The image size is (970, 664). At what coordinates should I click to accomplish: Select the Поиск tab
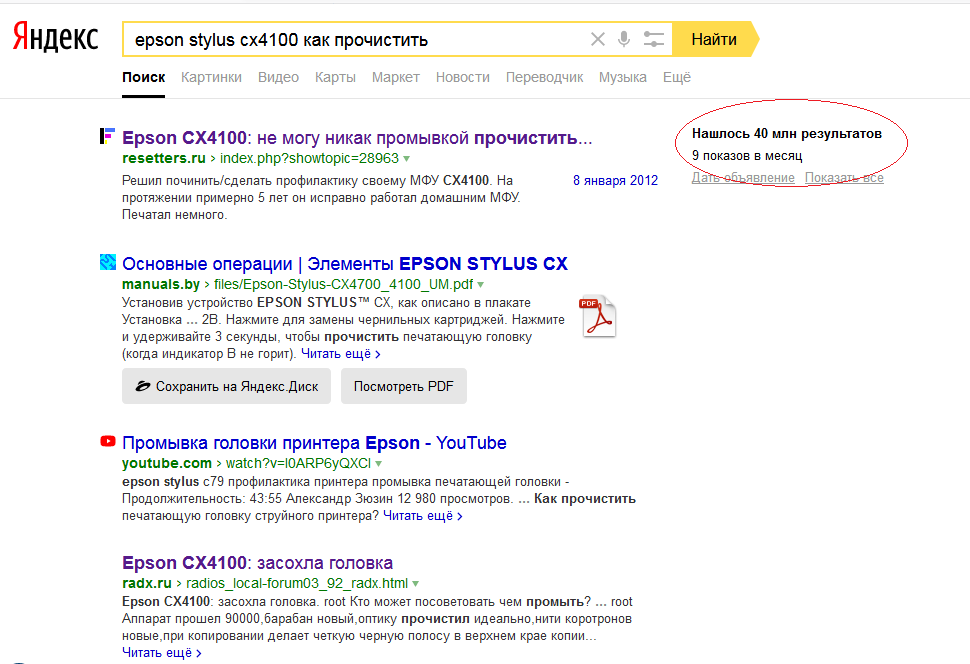click(x=144, y=77)
